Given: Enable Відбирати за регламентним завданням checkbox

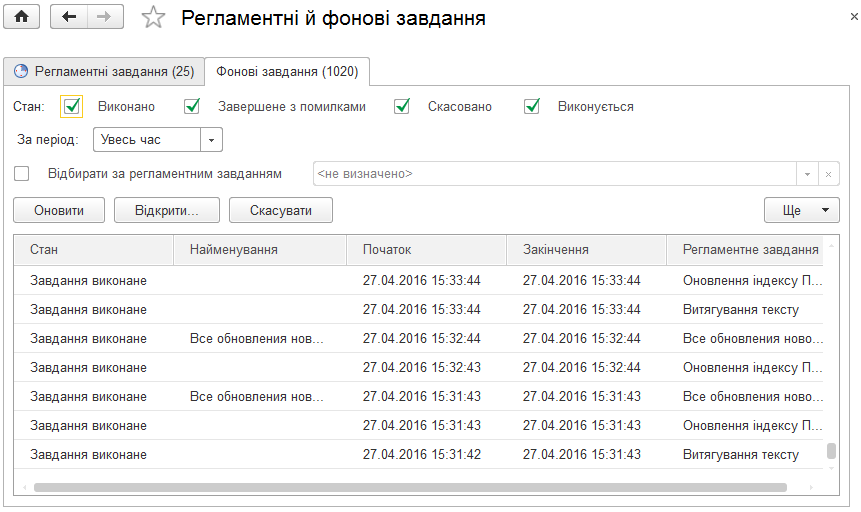Looking at the screenshot, I should pos(21,174).
